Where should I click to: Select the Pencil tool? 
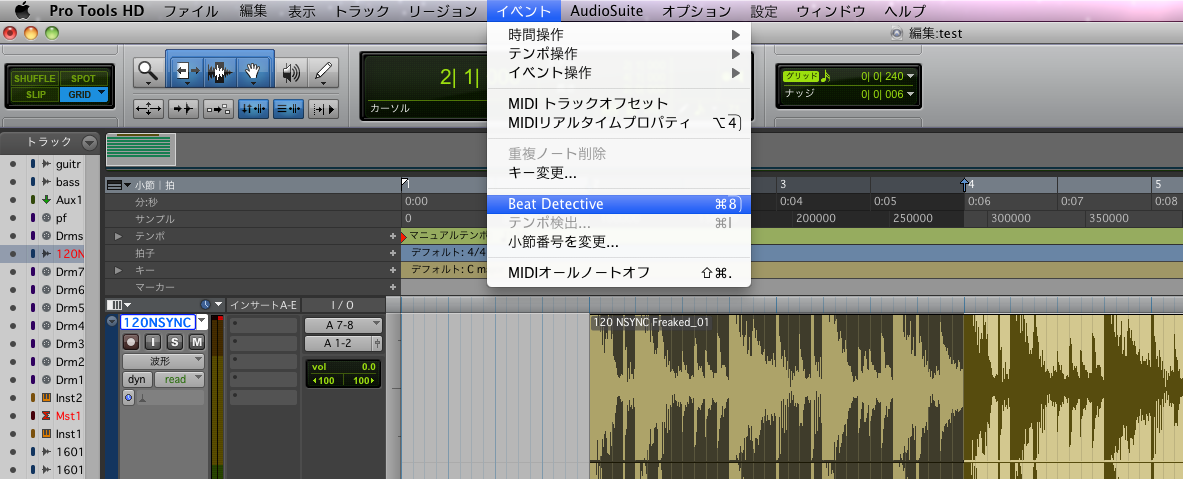323,72
